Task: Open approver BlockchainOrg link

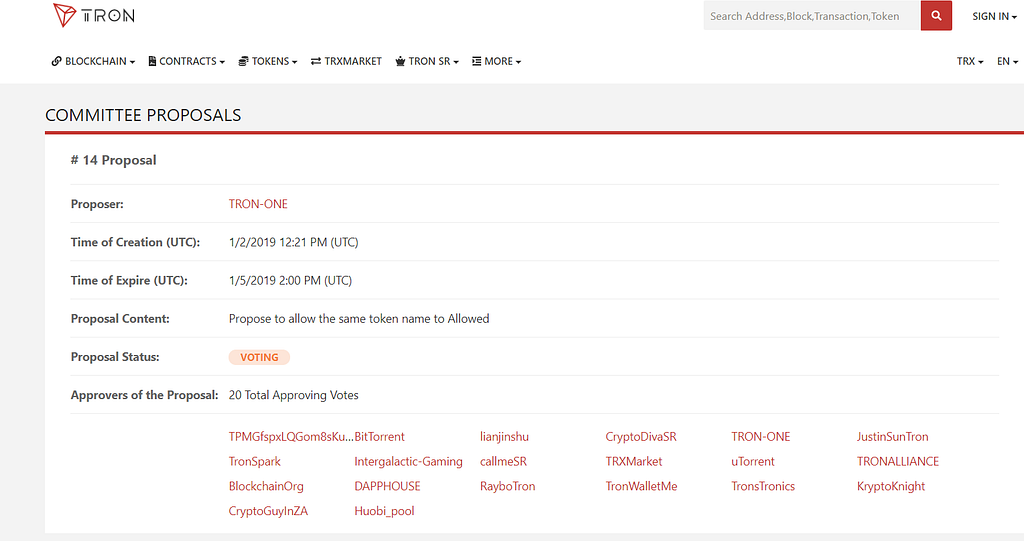Action: tap(266, 486)
